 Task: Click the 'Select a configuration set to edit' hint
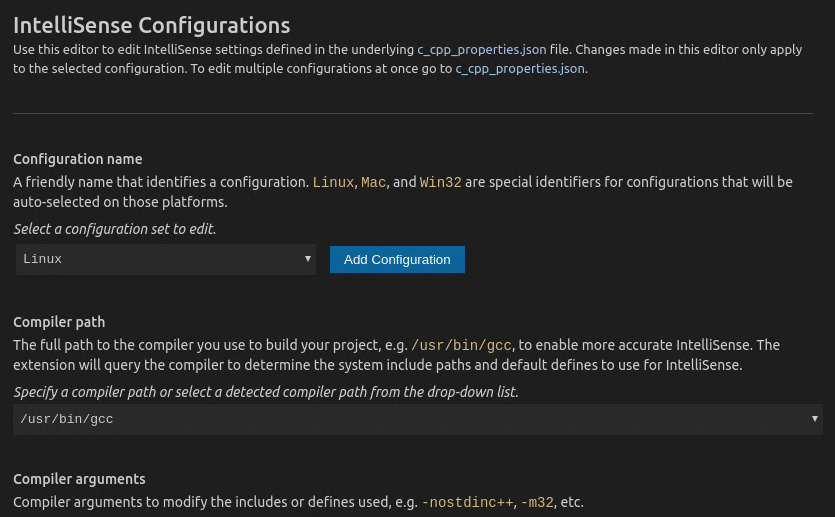114,229
